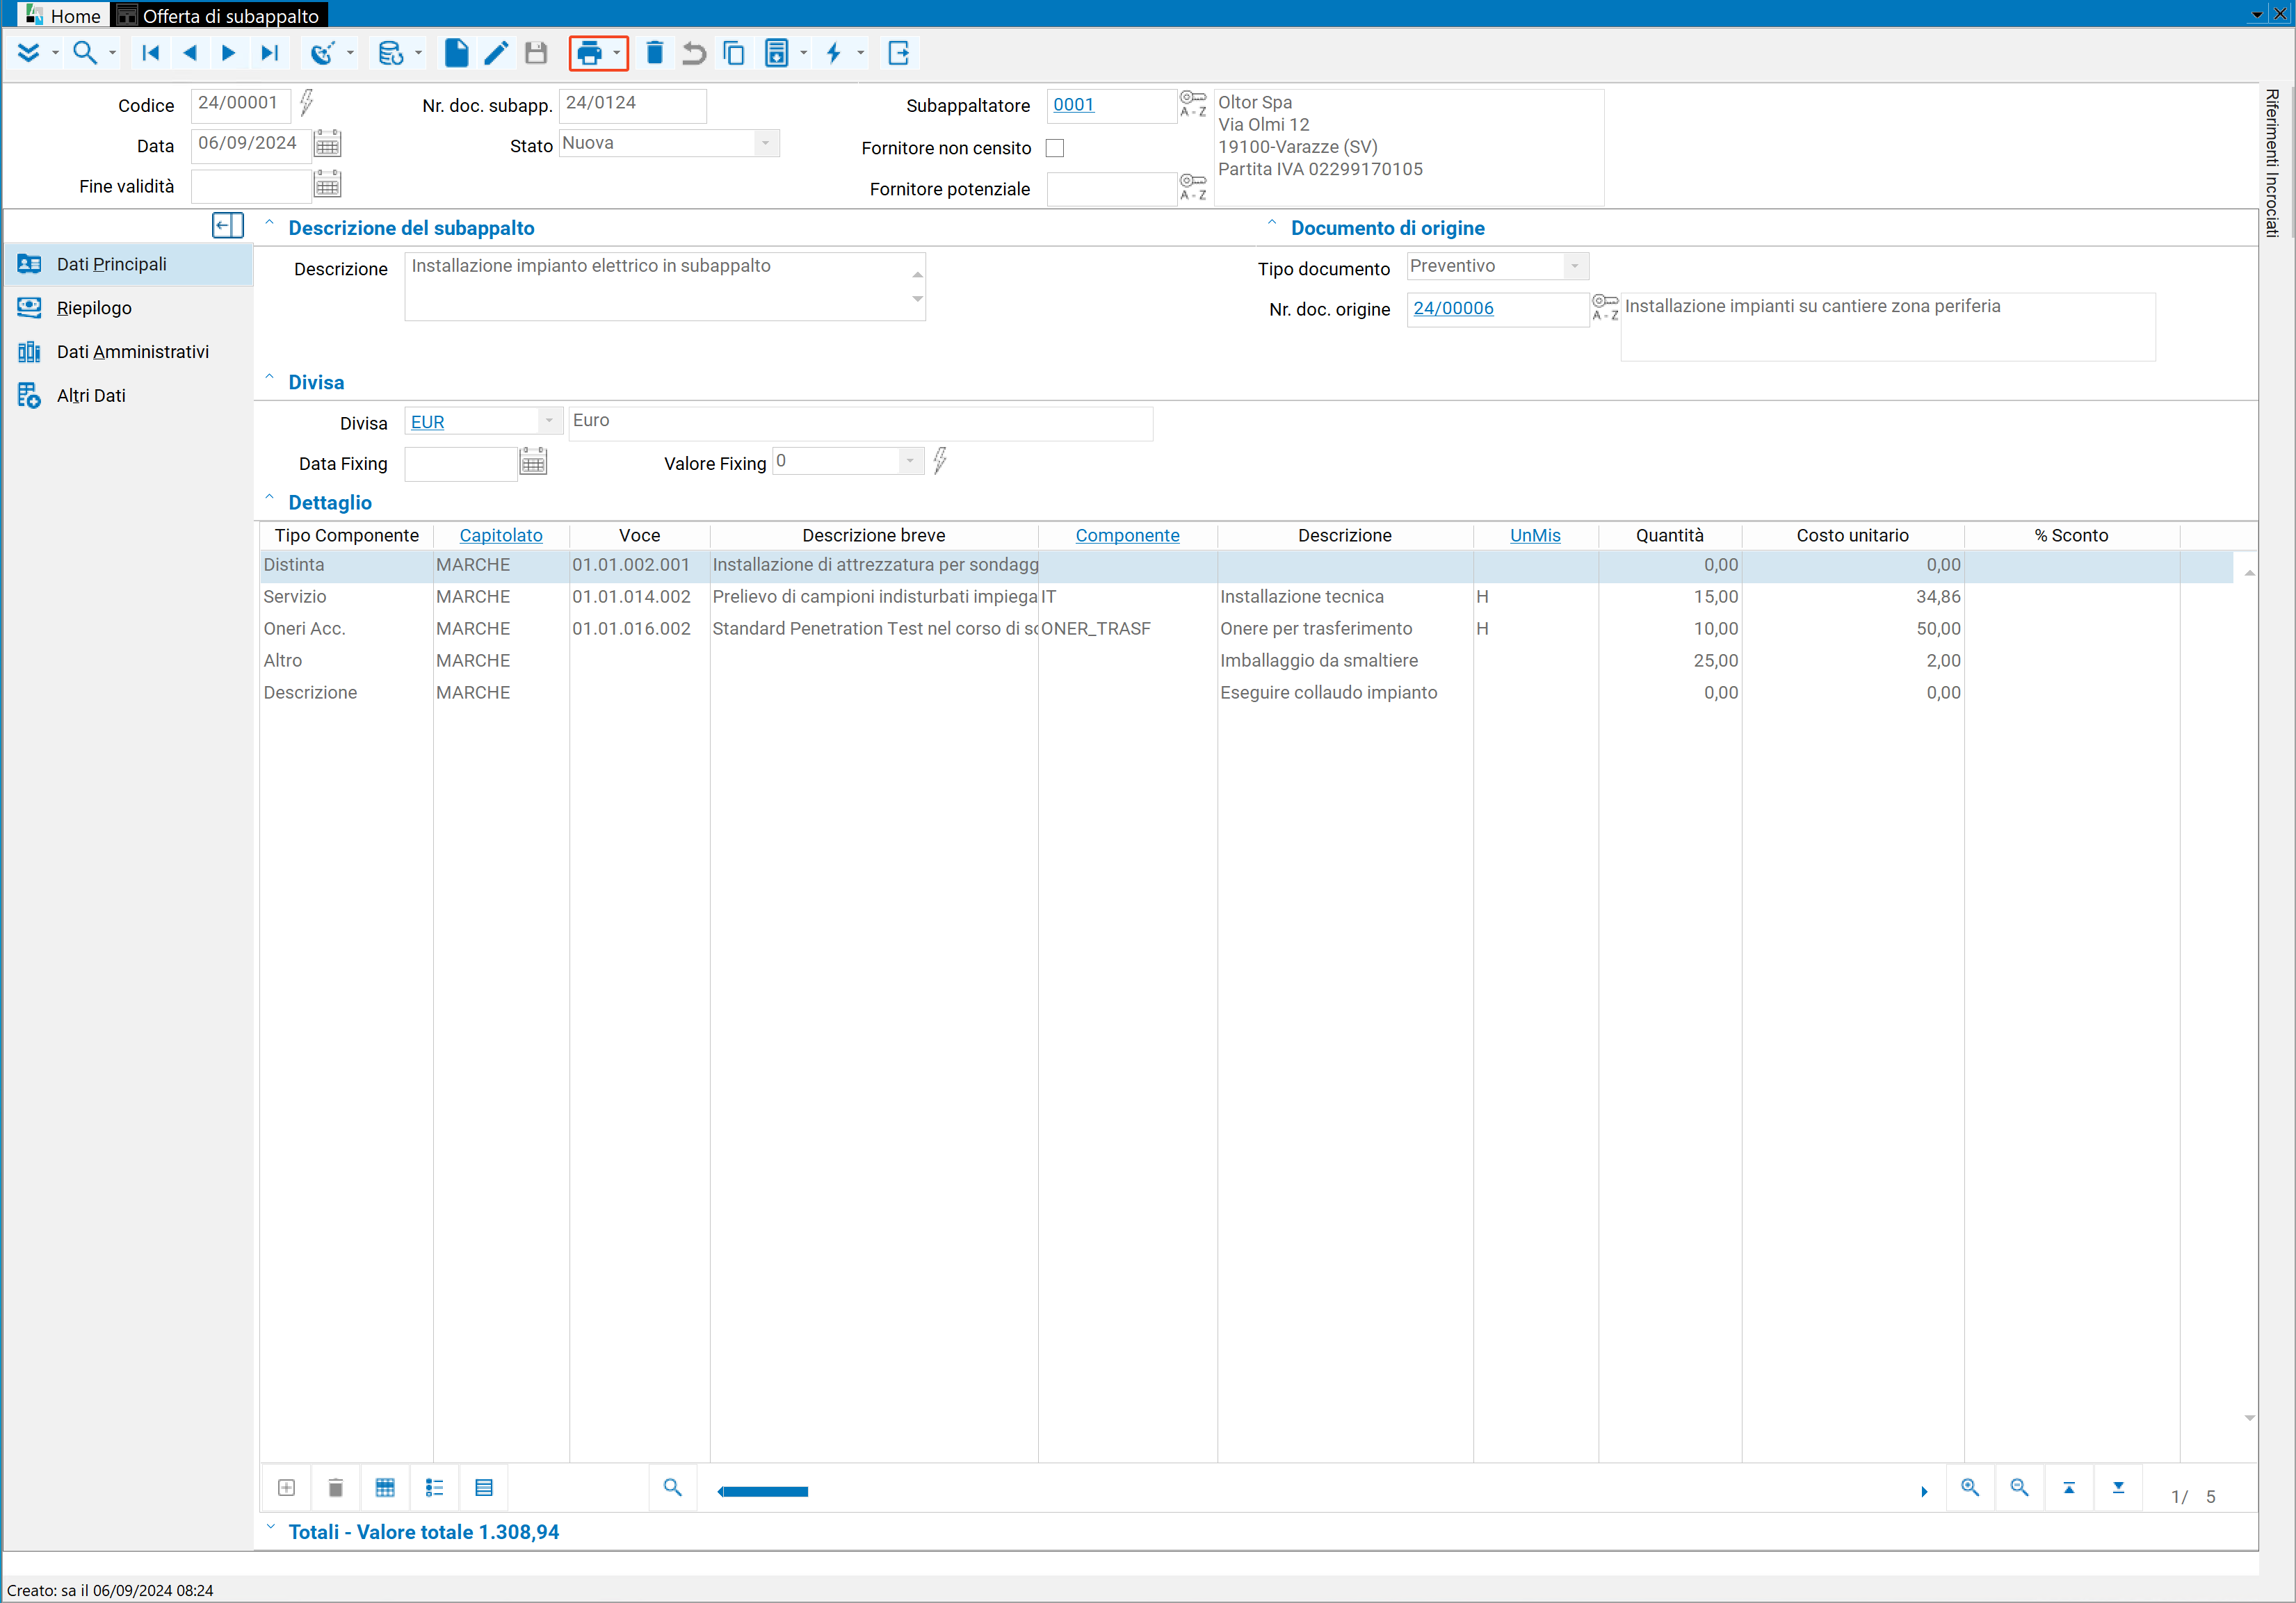
Task: Click the UnMis column header link
Action: 1535,535
